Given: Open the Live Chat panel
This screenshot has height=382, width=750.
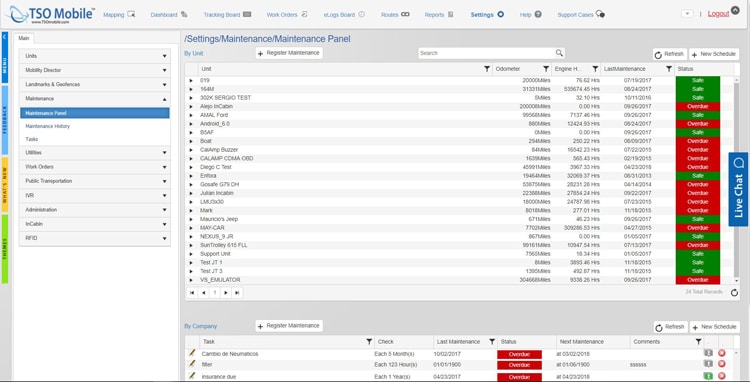Looking at the screenshot, I should [738, 189].
